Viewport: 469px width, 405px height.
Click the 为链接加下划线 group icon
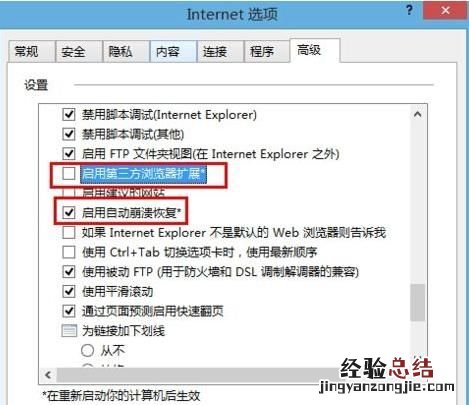pos(69,331)
